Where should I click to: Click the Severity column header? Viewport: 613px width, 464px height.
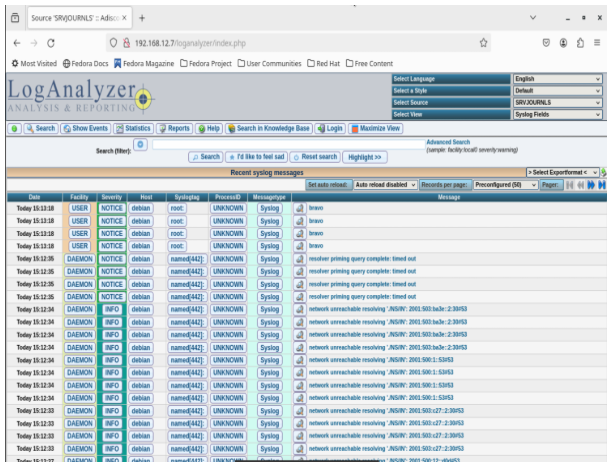pyautogui.click(x=112, y=197)
